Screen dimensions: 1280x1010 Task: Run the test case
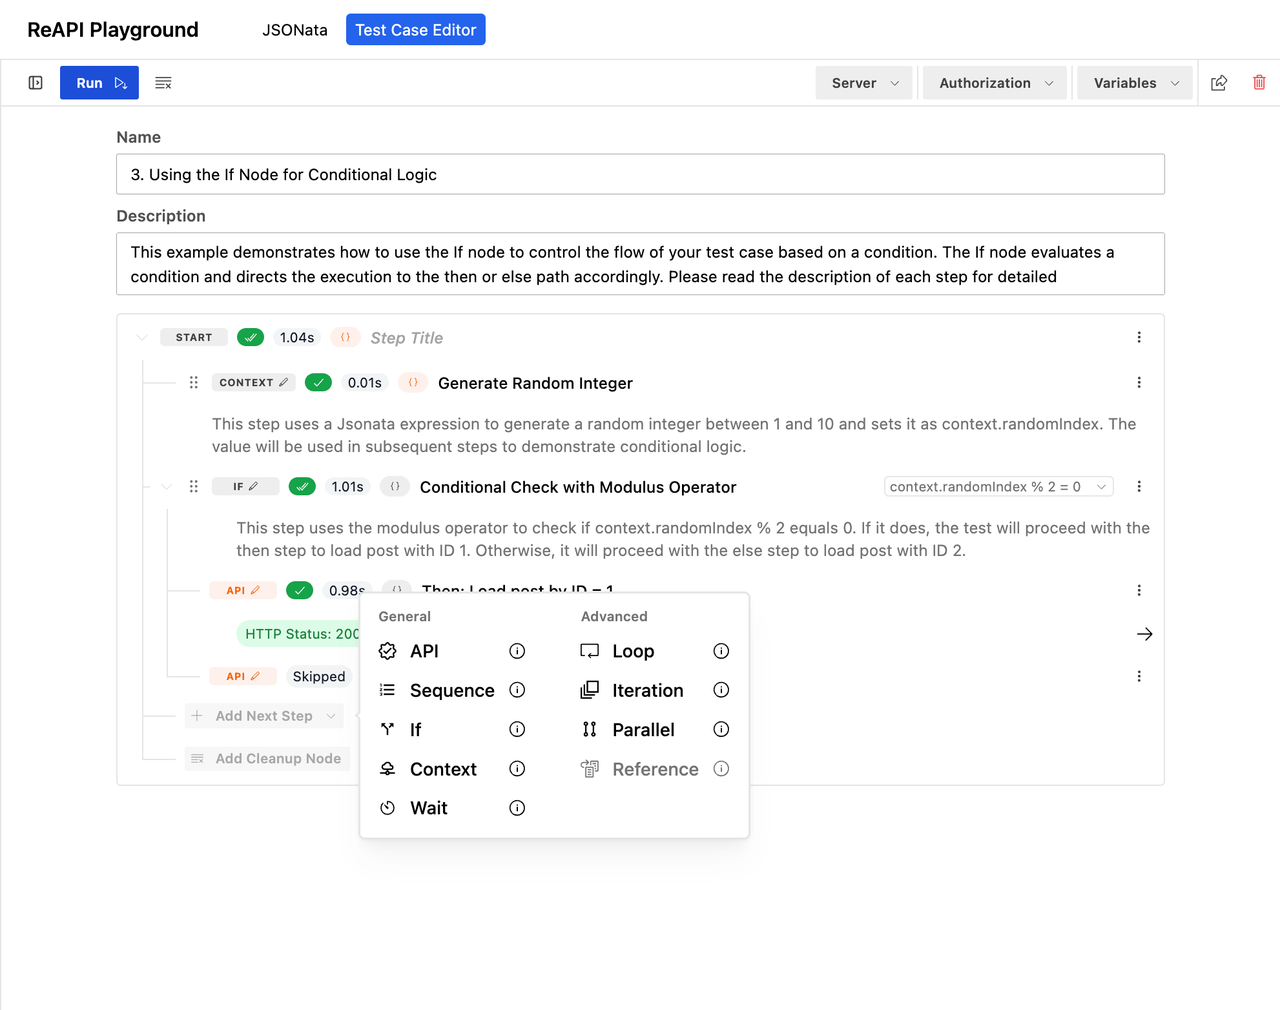coord(99,83)
